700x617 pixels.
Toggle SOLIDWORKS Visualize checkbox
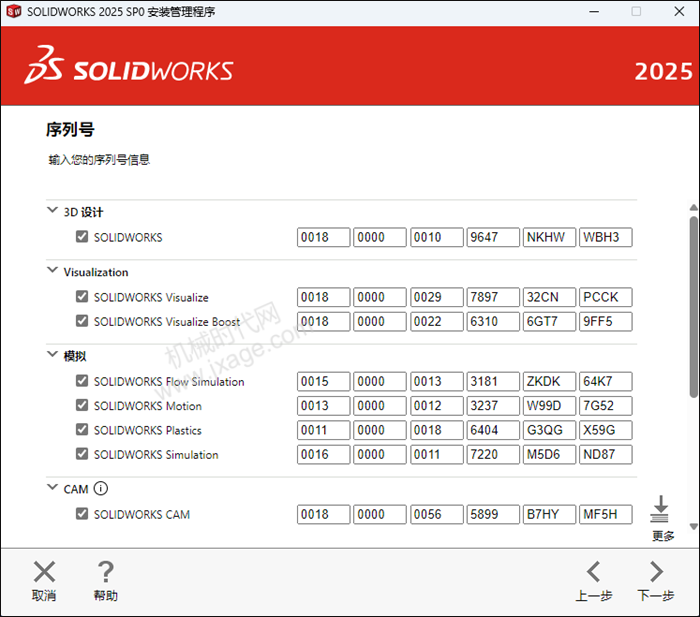(x=82, y=296)
